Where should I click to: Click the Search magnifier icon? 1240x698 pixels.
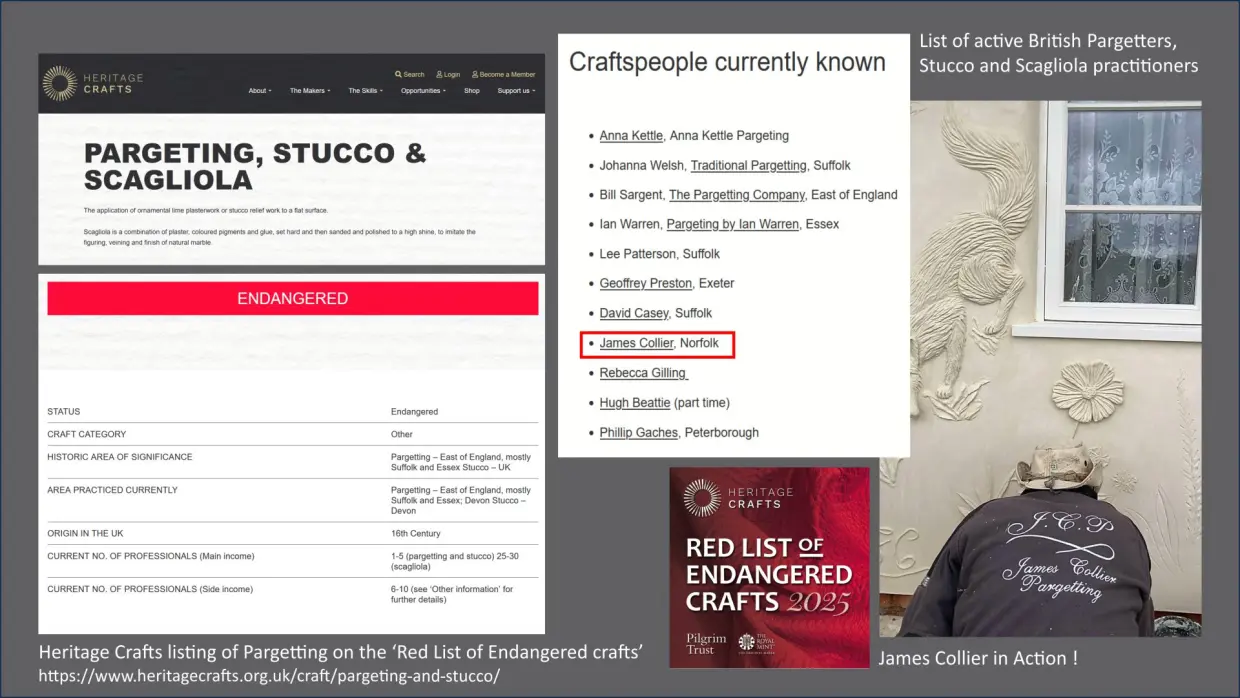click(x=398, y=74)
